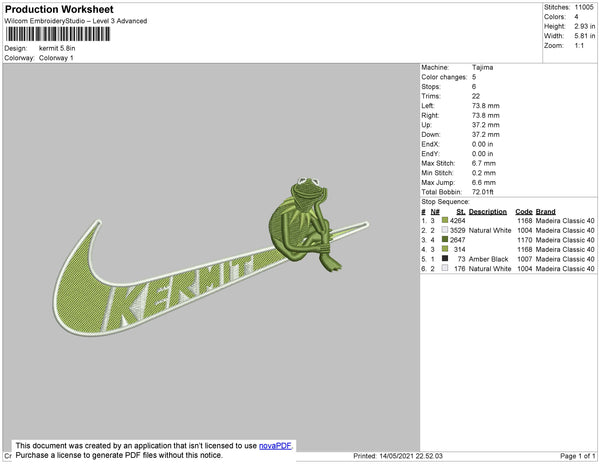Click the Stop Sequence heading
The height and width of the screenshot is (464, 600).
[x=445, y=202]
